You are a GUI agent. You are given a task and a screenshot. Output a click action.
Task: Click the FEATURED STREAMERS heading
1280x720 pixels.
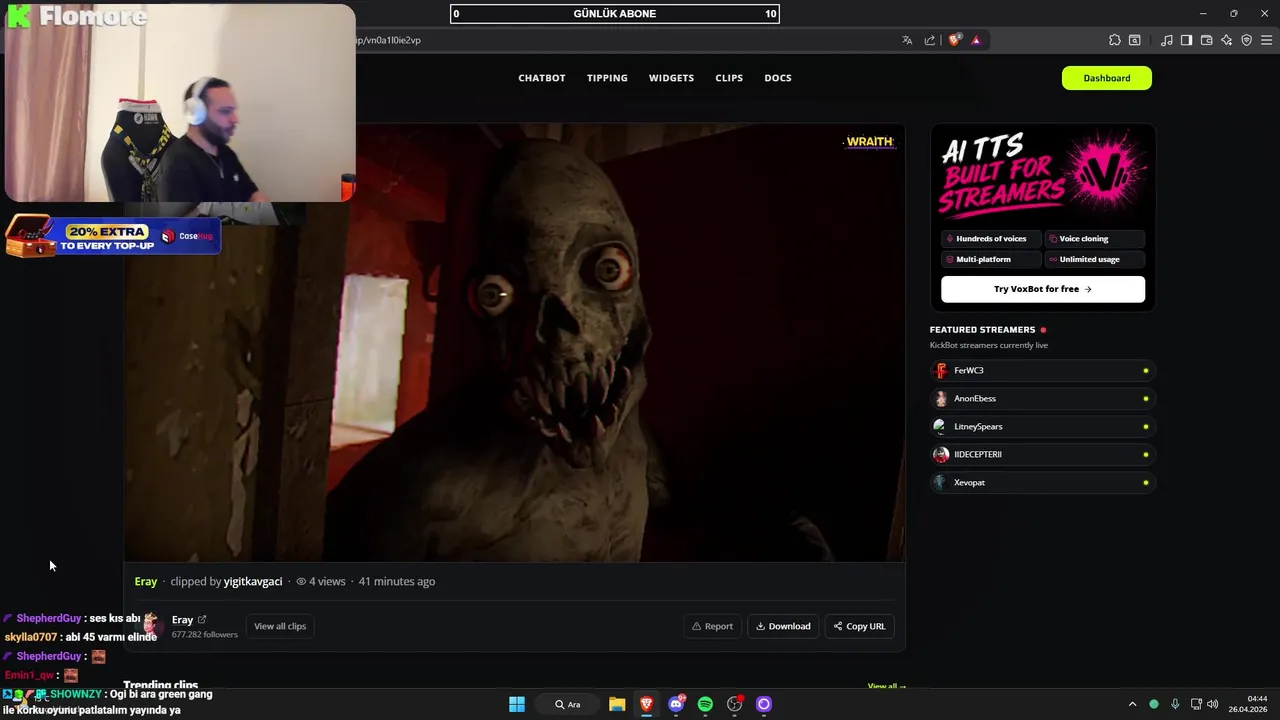point(982,329)
